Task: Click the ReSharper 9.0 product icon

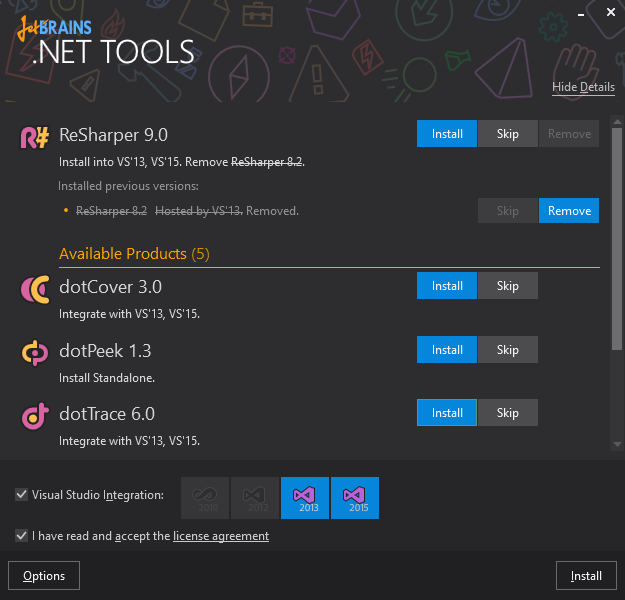Action: click(x=35, y=137)
